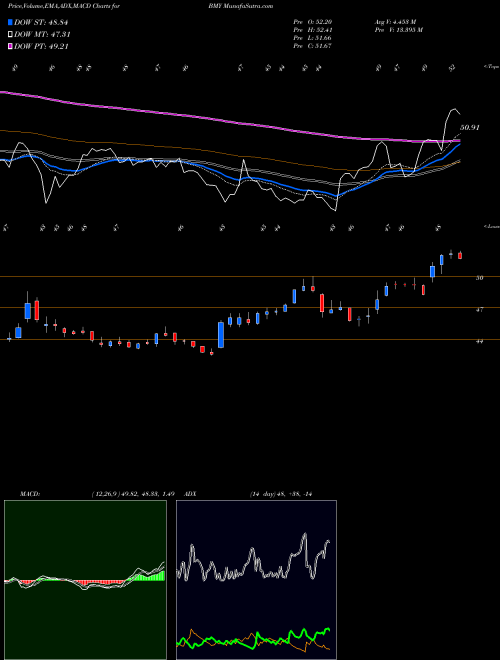
Task: Click the Prev L: 51.66 value
Action: pyautogui.click(x=312, y=38)
